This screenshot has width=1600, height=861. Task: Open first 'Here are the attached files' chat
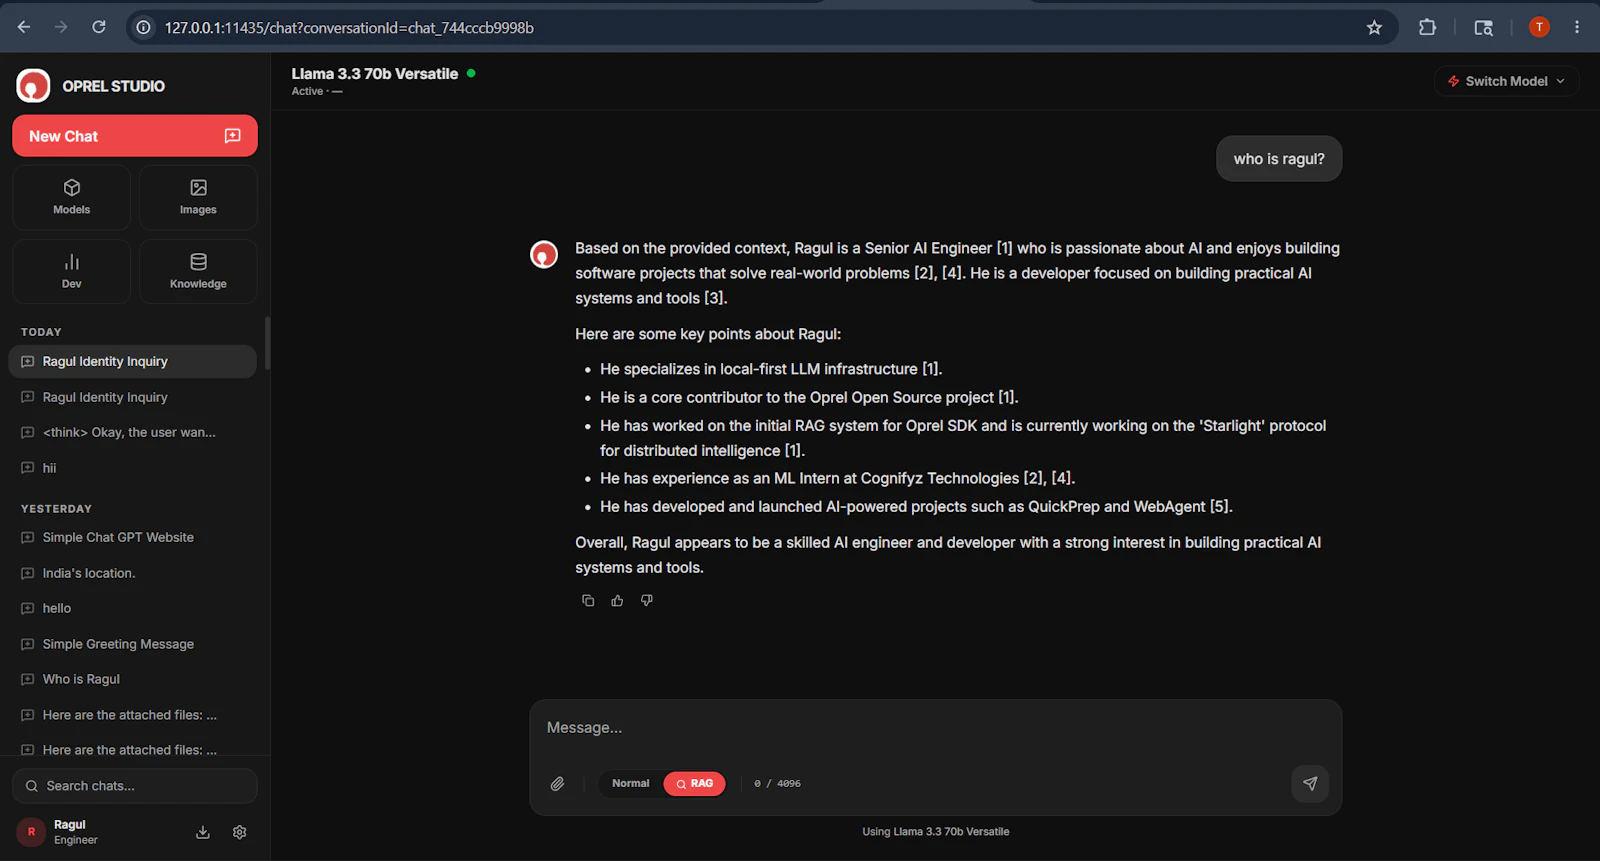pyautogui.click(x=133, y=715)
